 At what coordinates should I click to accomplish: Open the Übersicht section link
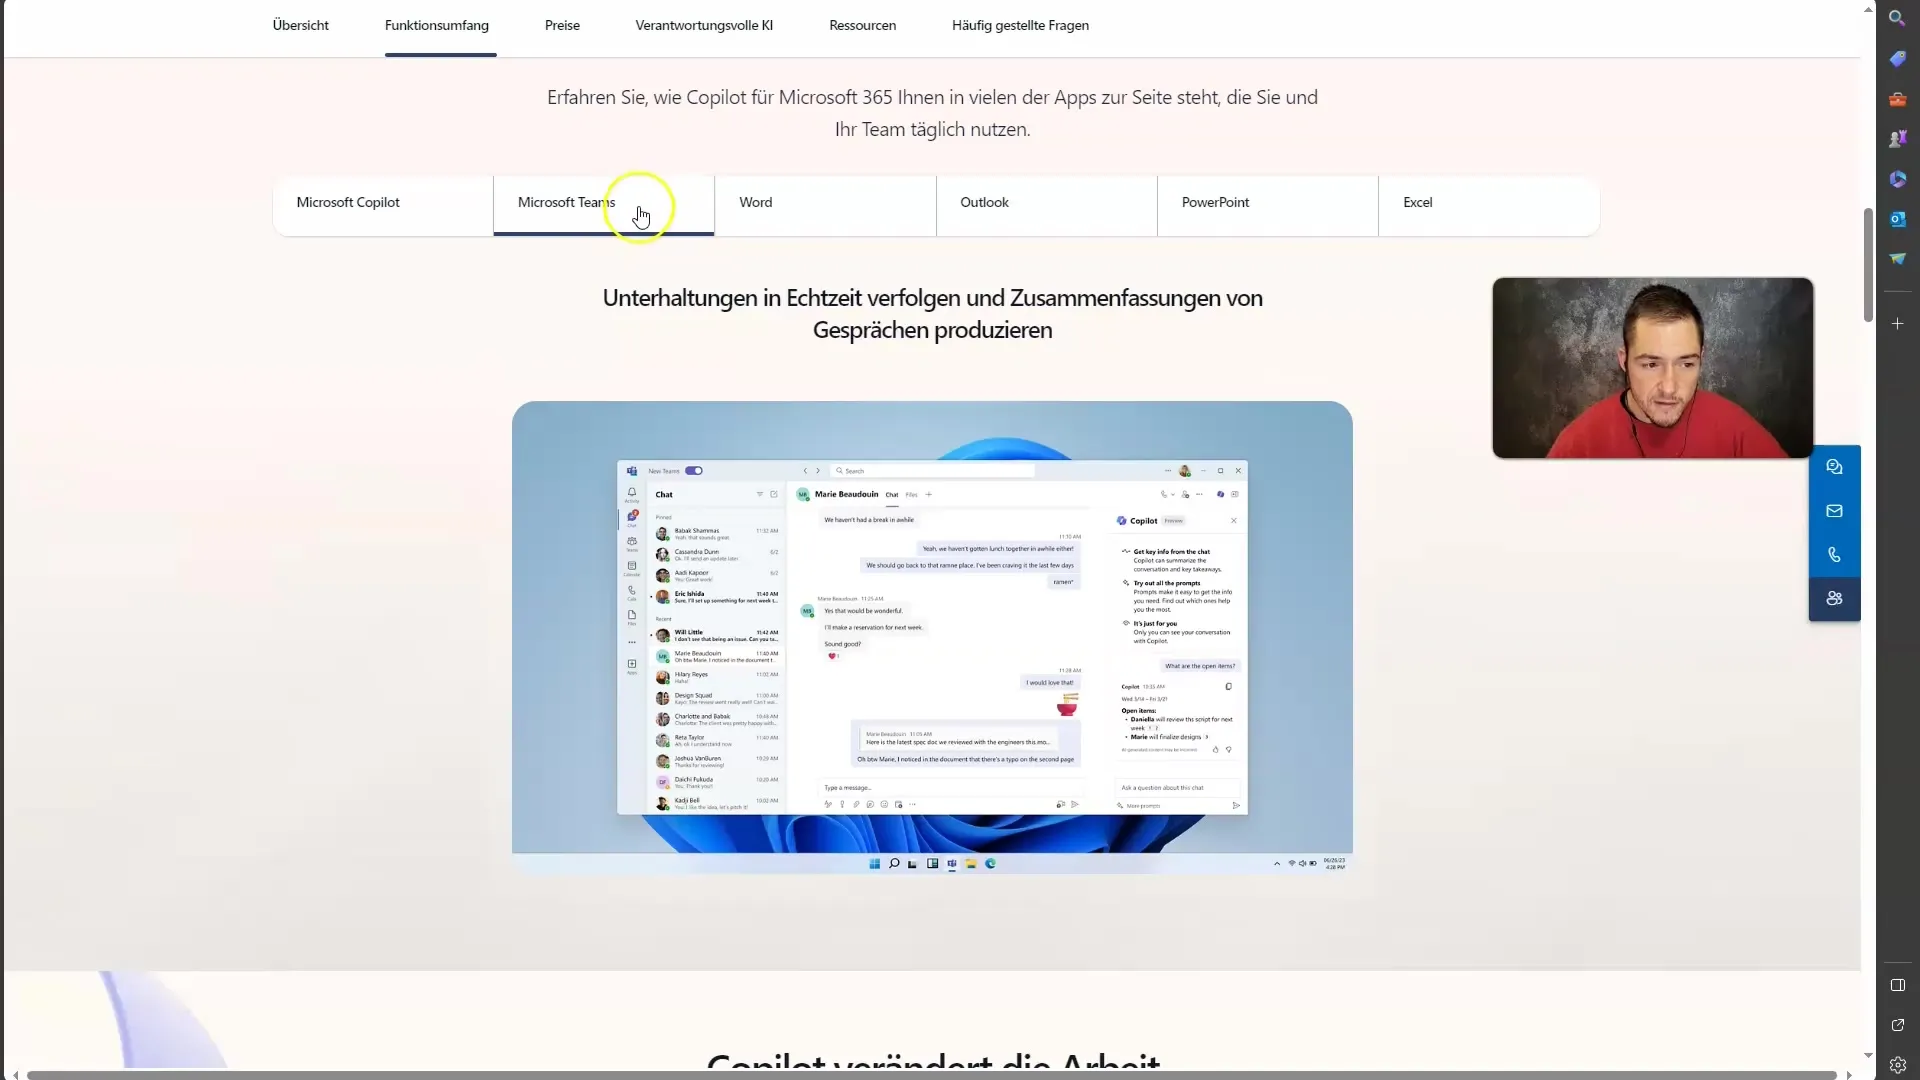tap(300, 25)
